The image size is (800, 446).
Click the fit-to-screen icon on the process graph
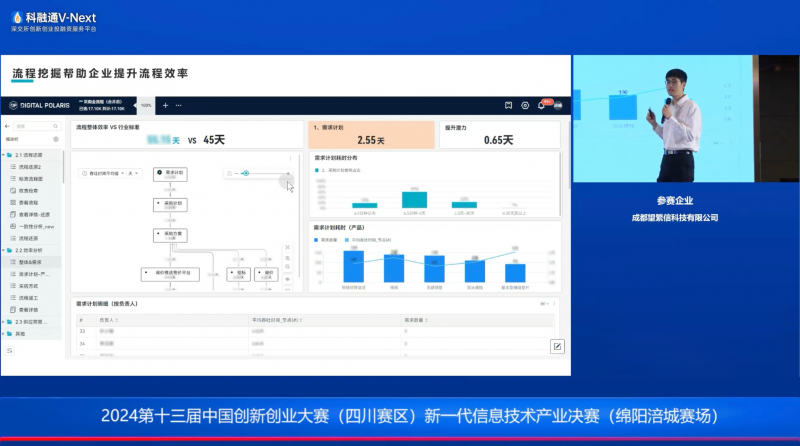pyautogui.click(x=288, y=247)
